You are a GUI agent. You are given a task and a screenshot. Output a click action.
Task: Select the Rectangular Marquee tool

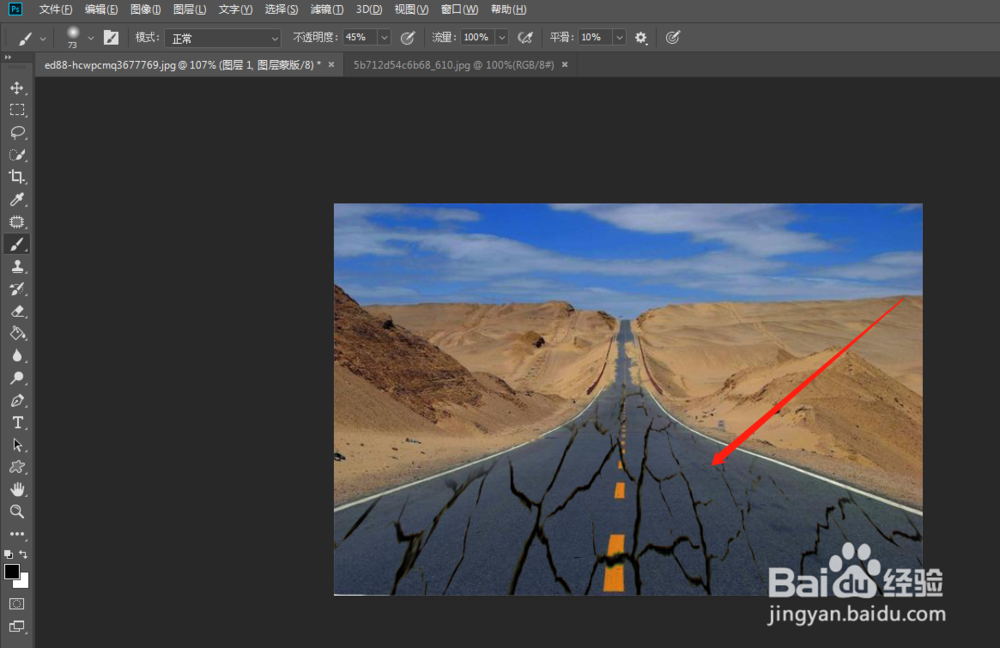point(17,110)
